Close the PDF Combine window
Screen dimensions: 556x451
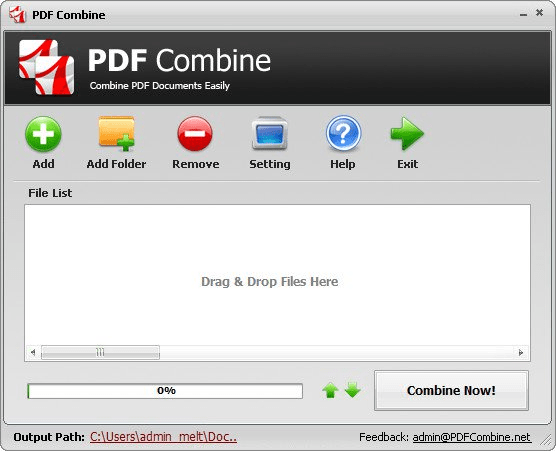[x=539, y=13]
